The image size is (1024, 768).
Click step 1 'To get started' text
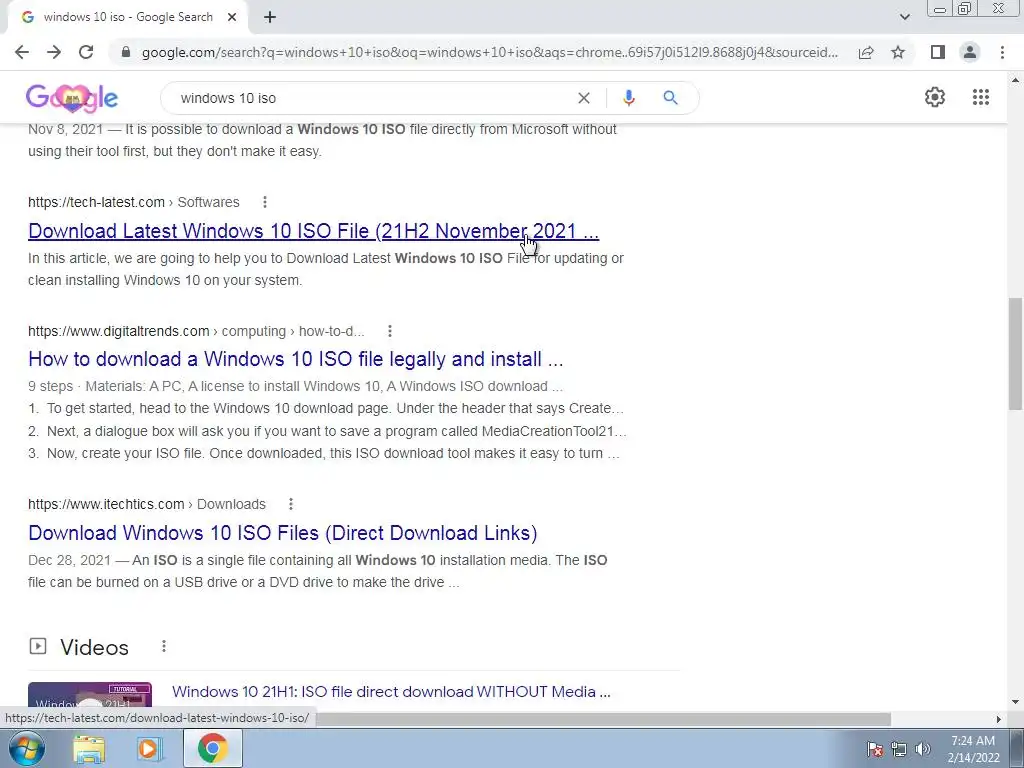coord(326,409)
